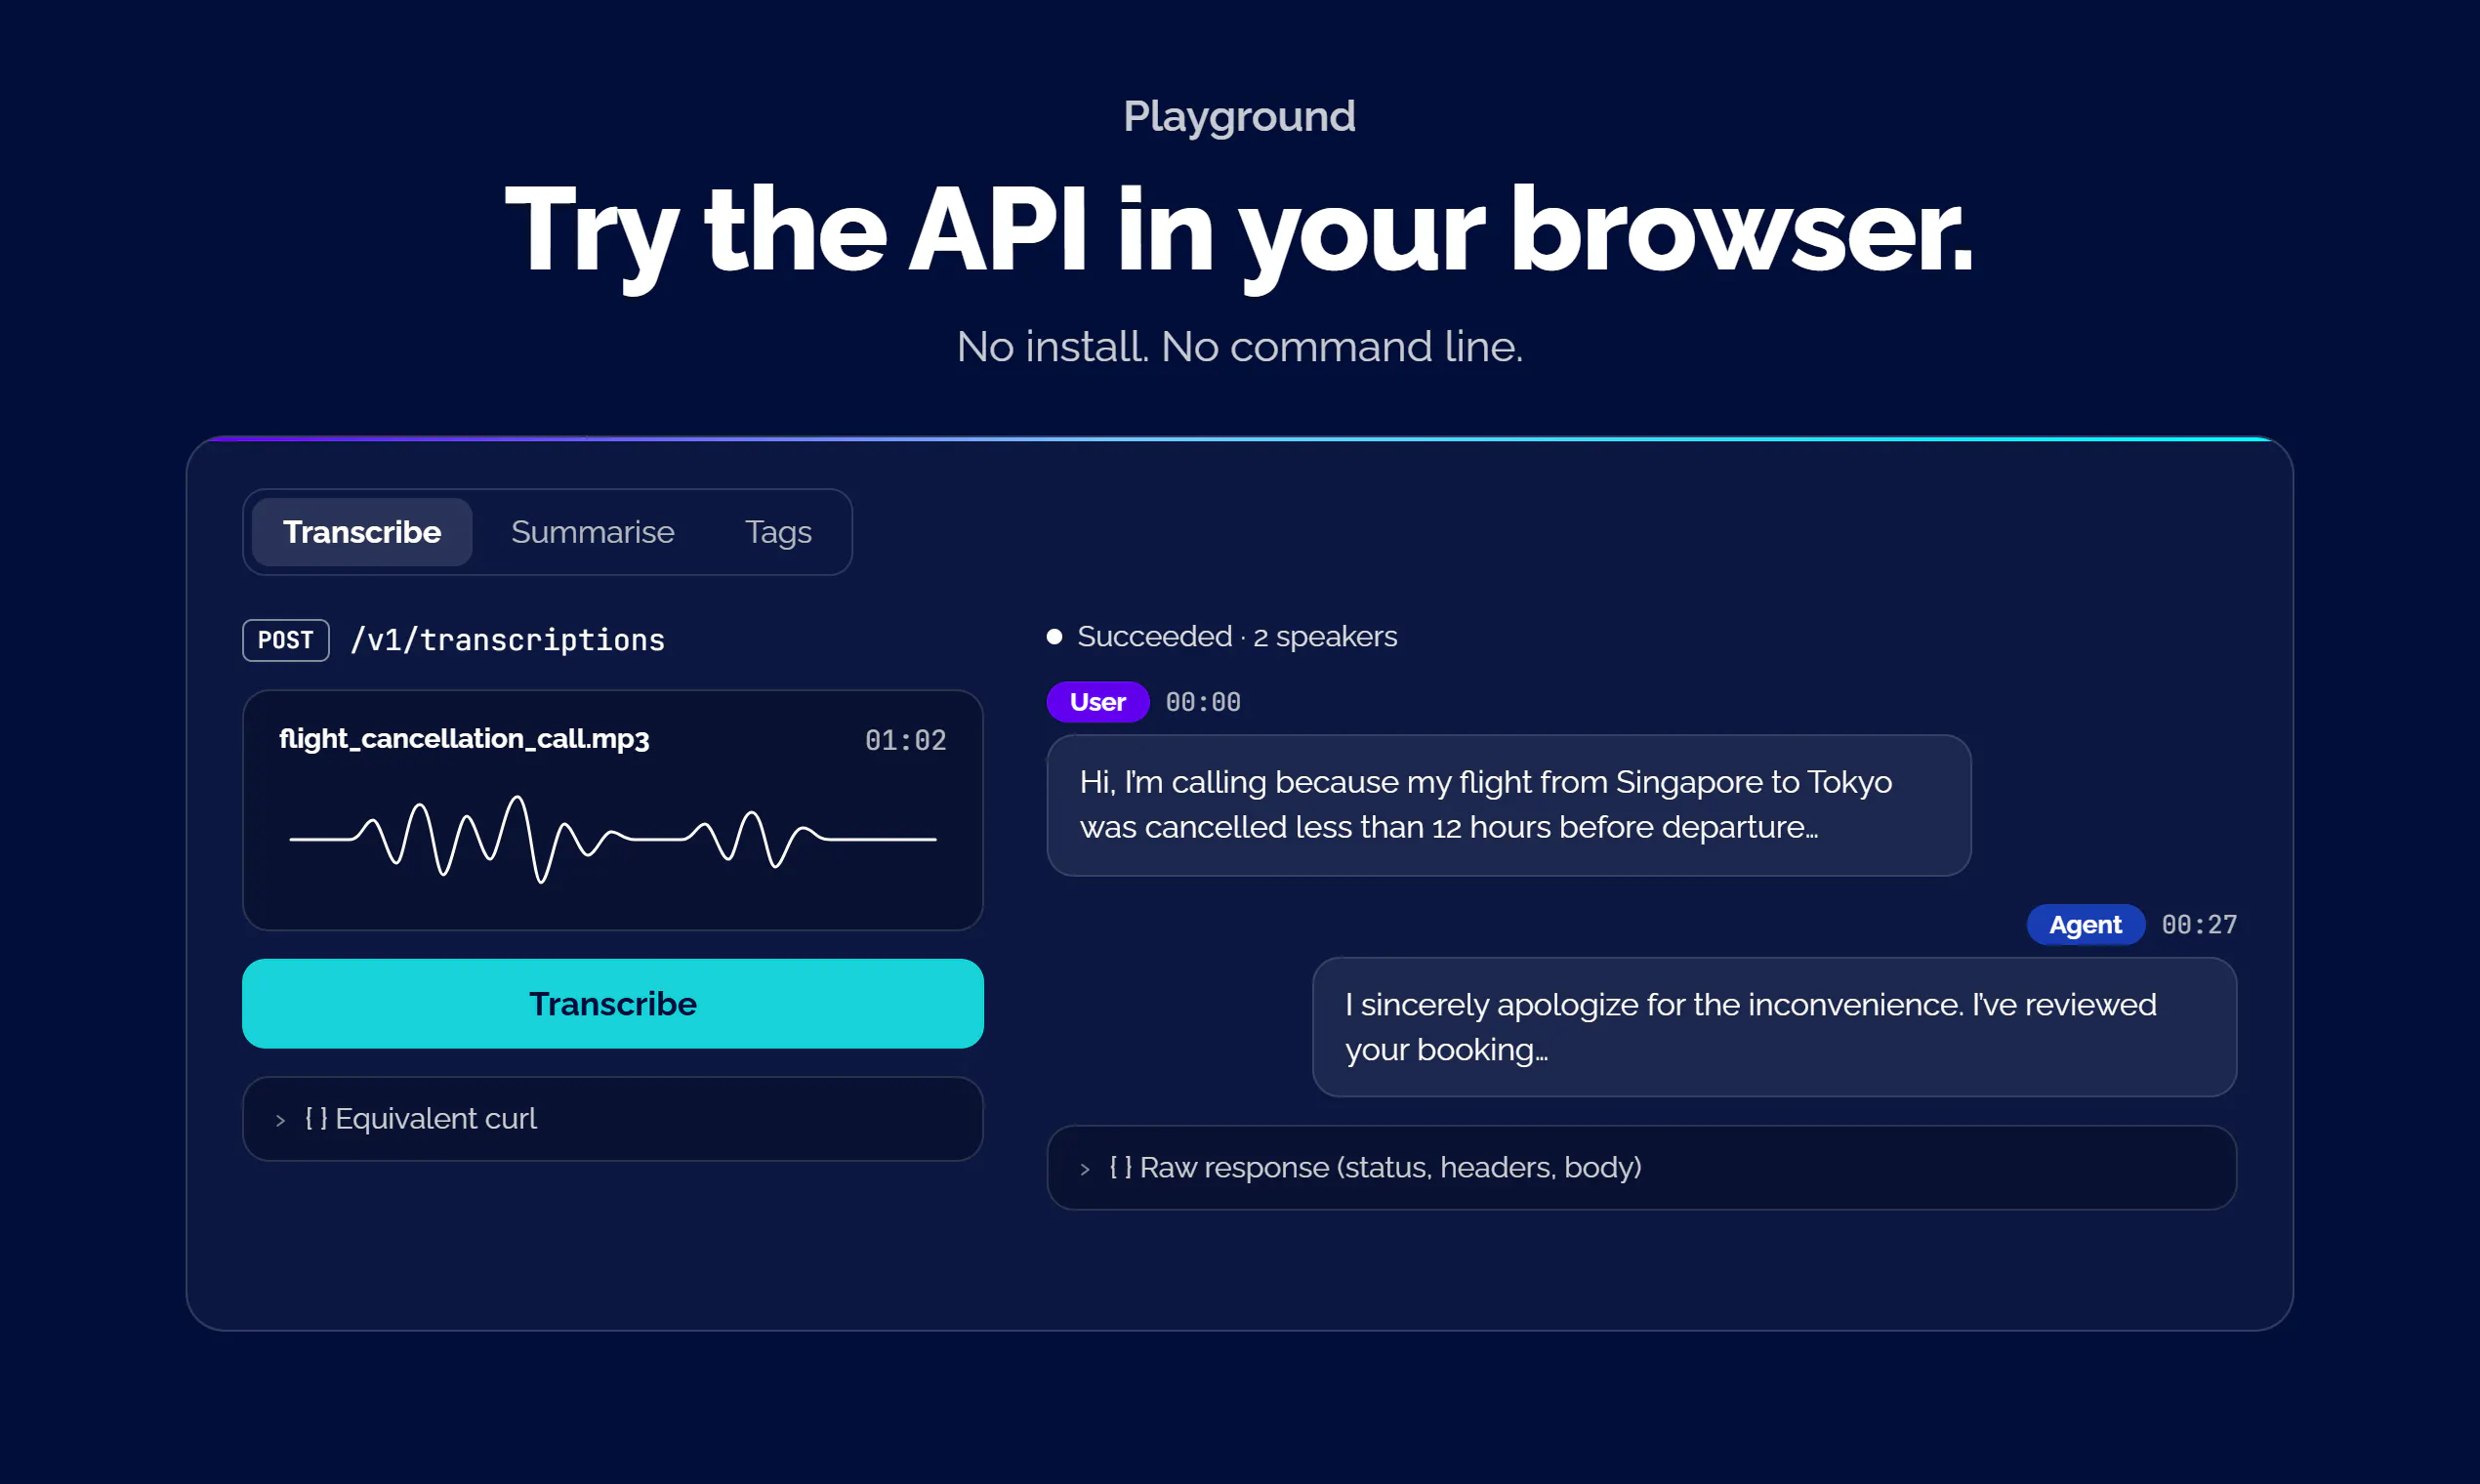The height and width of the screenshot is (1484, 2480).
Task: Click the No install. No command line. subtitle
Action: click(1240, 347)
